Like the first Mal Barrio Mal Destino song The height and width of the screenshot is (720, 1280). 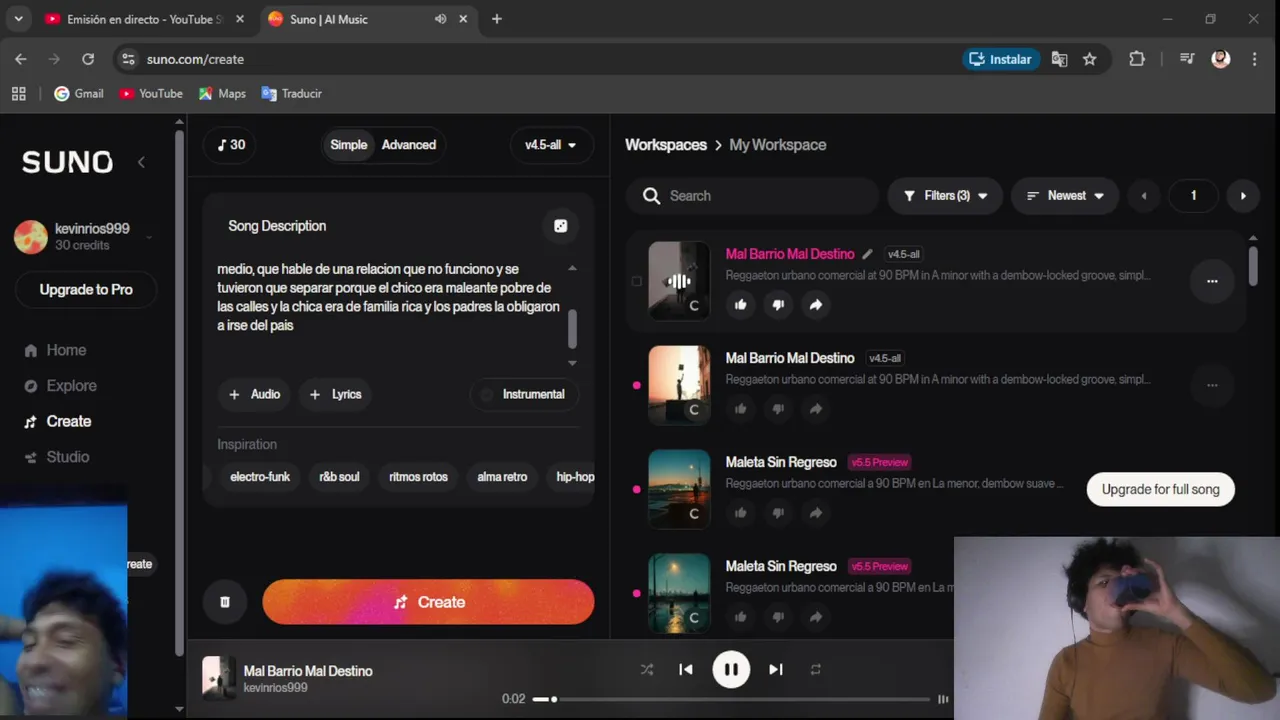[741, 305]
